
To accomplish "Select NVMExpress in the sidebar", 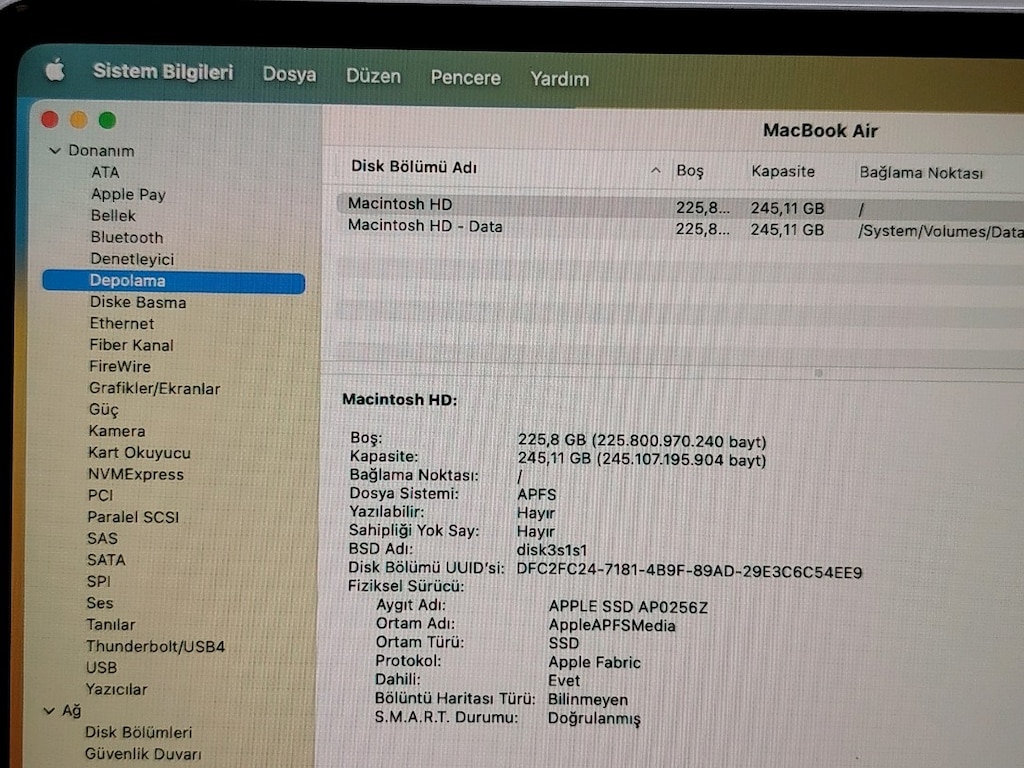I will tap(136, 474).
